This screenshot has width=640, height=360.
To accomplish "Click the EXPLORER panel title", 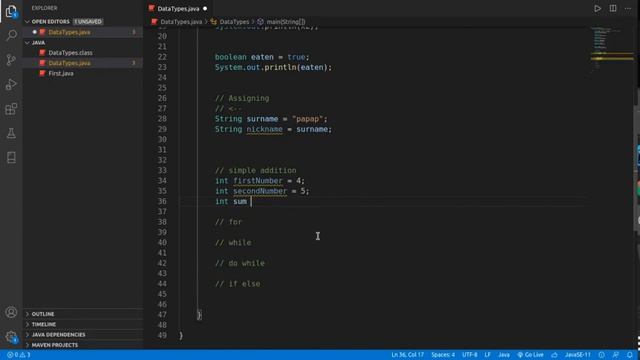I will (44, 8).
